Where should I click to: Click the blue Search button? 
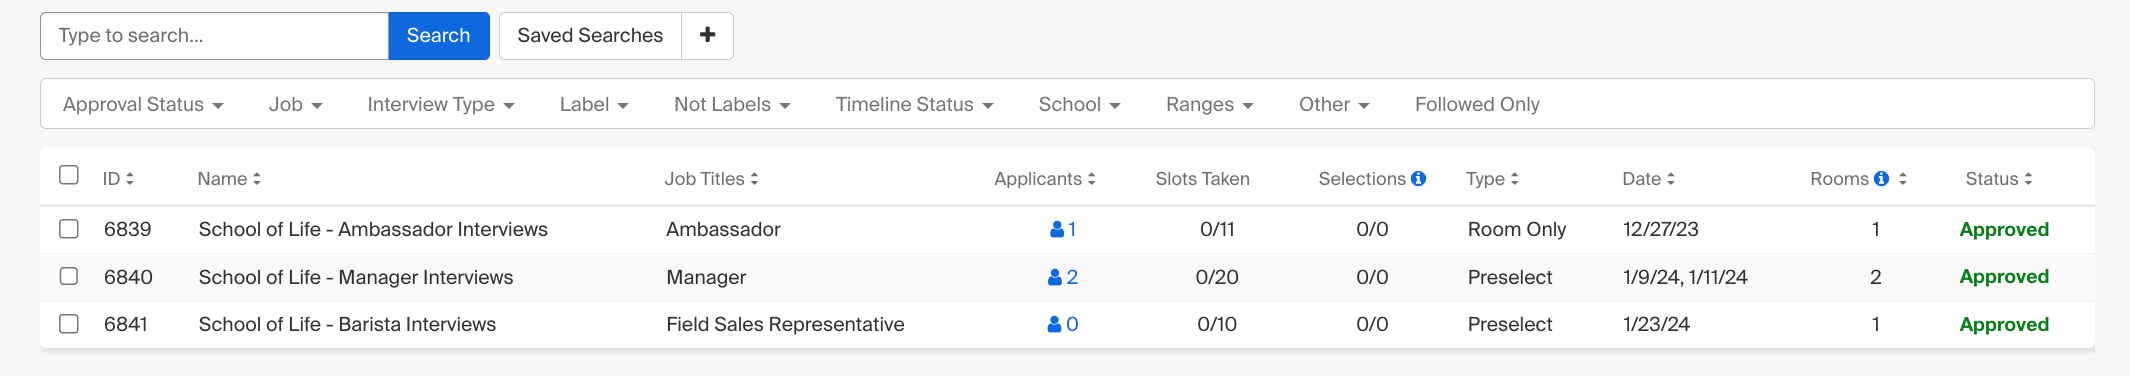(438, 35)
